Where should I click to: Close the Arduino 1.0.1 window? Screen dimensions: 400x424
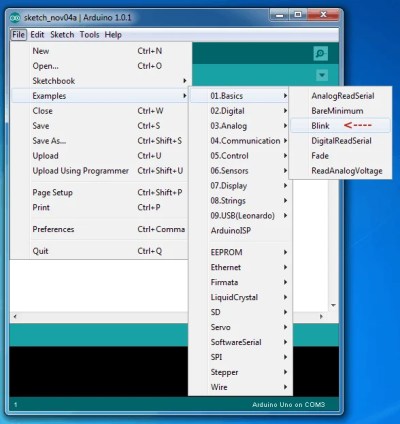click(x=323, y=15)
